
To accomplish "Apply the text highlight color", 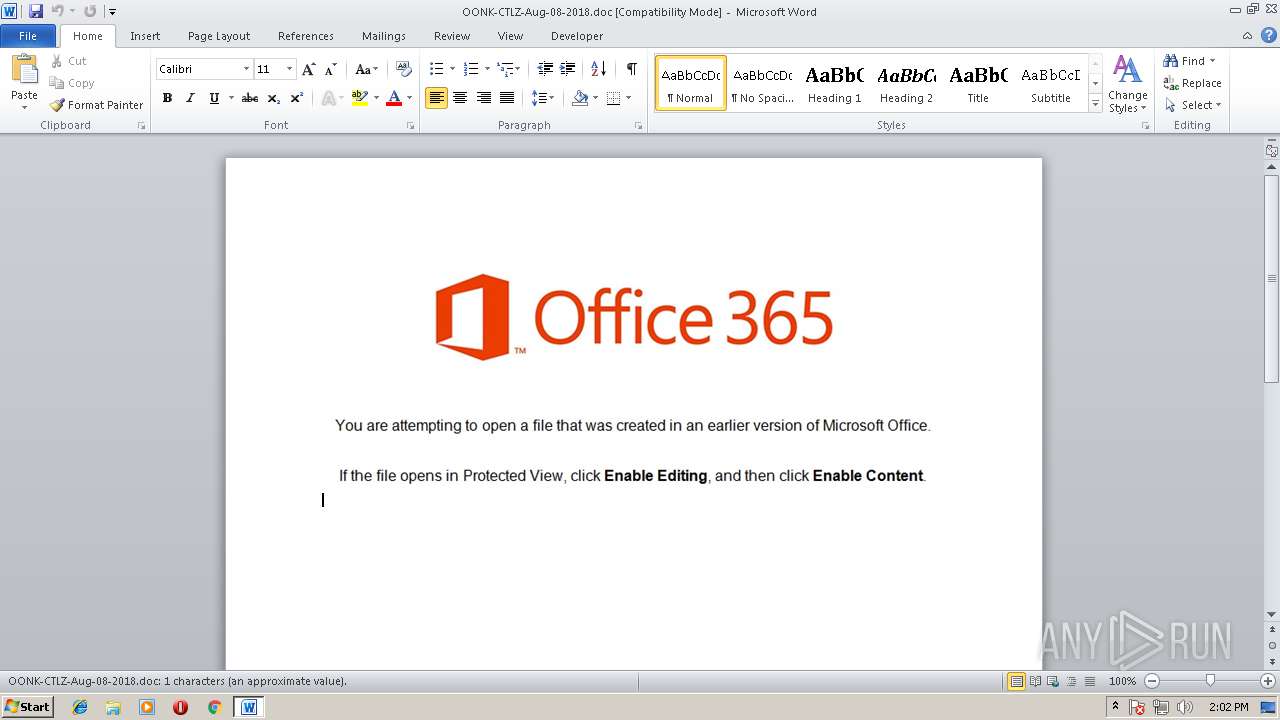I will point(360,98).
